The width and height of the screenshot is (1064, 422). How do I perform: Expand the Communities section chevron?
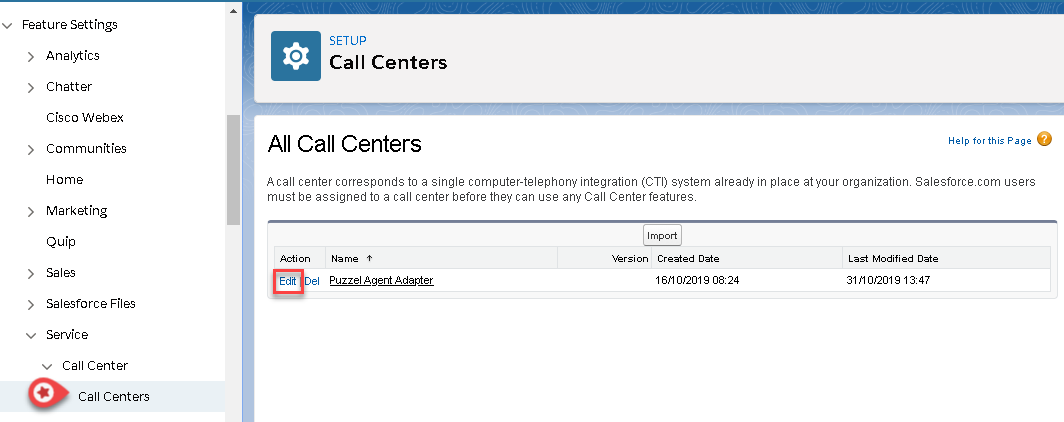[31, 149]
